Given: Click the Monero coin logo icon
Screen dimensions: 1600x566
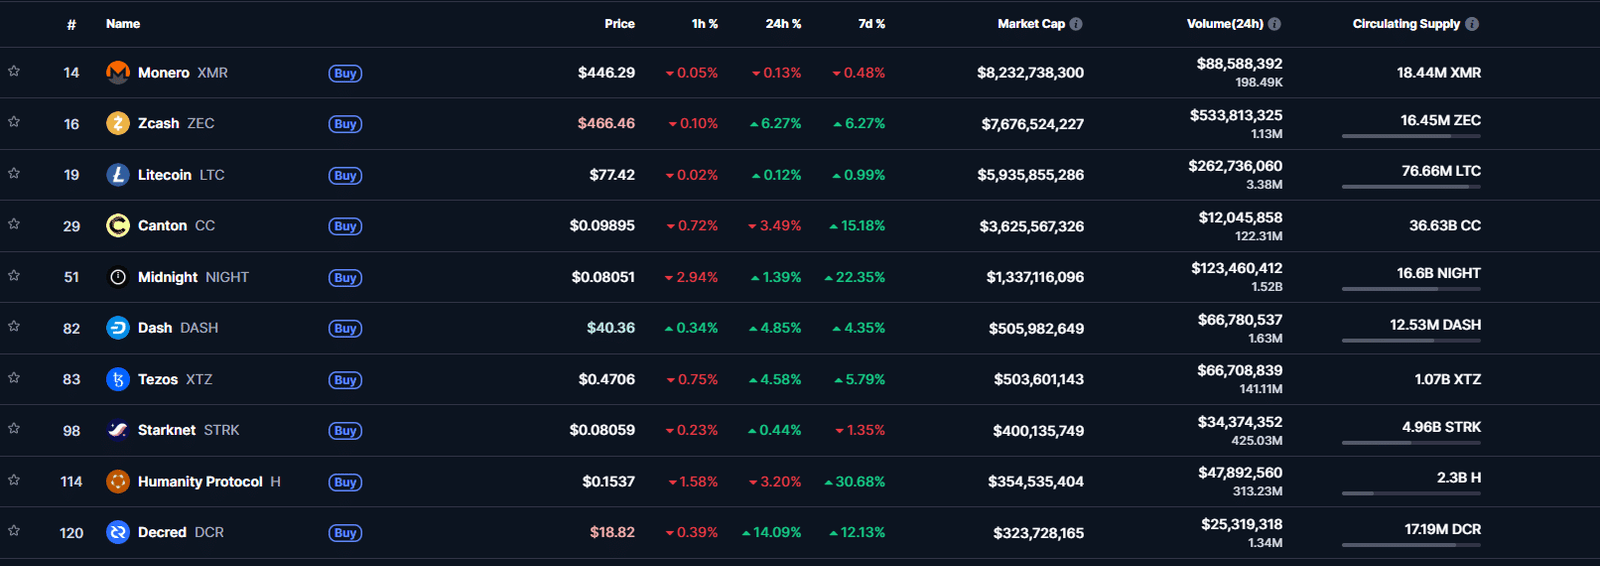Looking at the screenshot, I should click(x=118, y=72).
